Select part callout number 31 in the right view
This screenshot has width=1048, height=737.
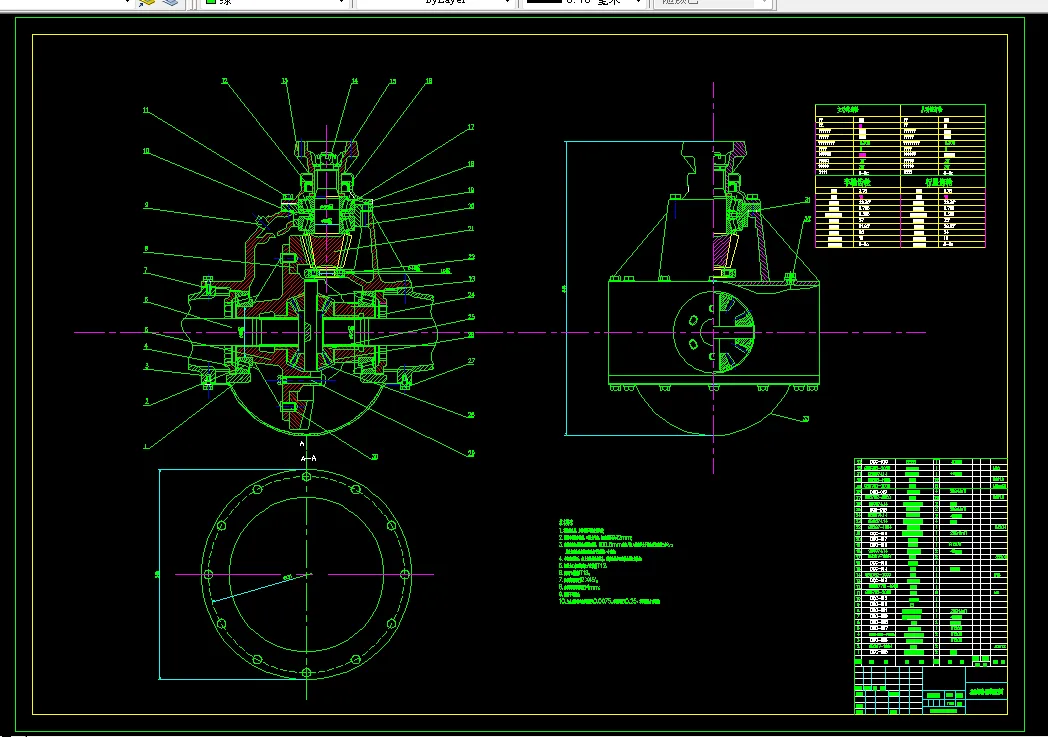807,200
